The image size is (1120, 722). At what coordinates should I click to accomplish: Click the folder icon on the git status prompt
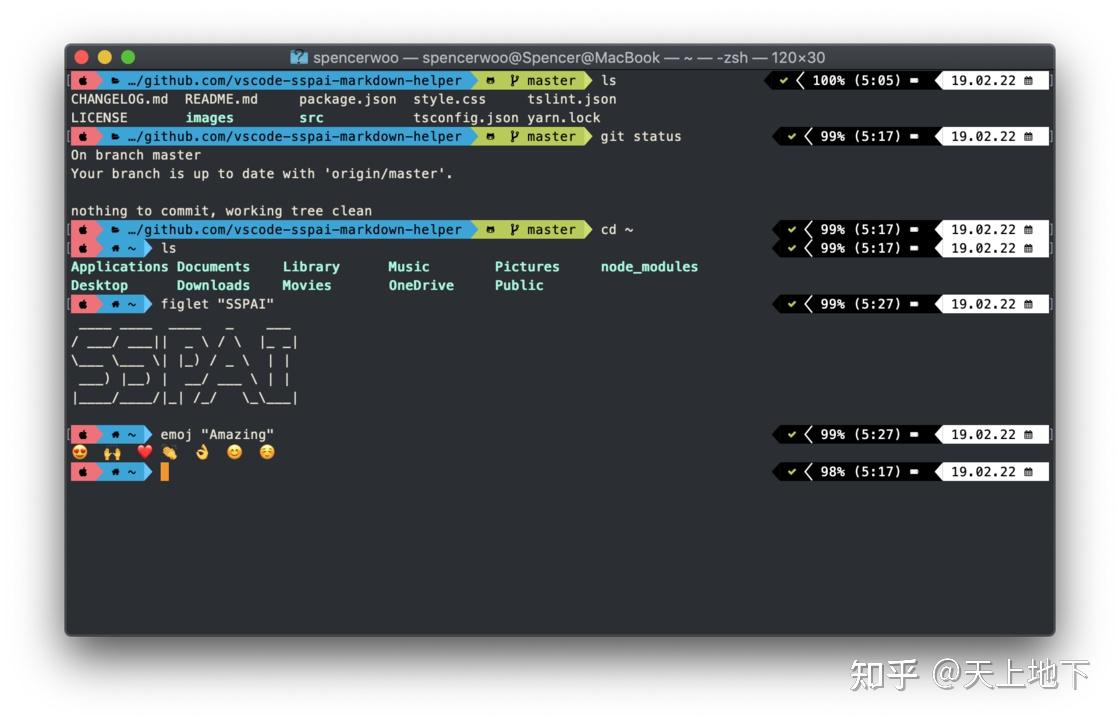pyautogui.click(x=115, y=136)
